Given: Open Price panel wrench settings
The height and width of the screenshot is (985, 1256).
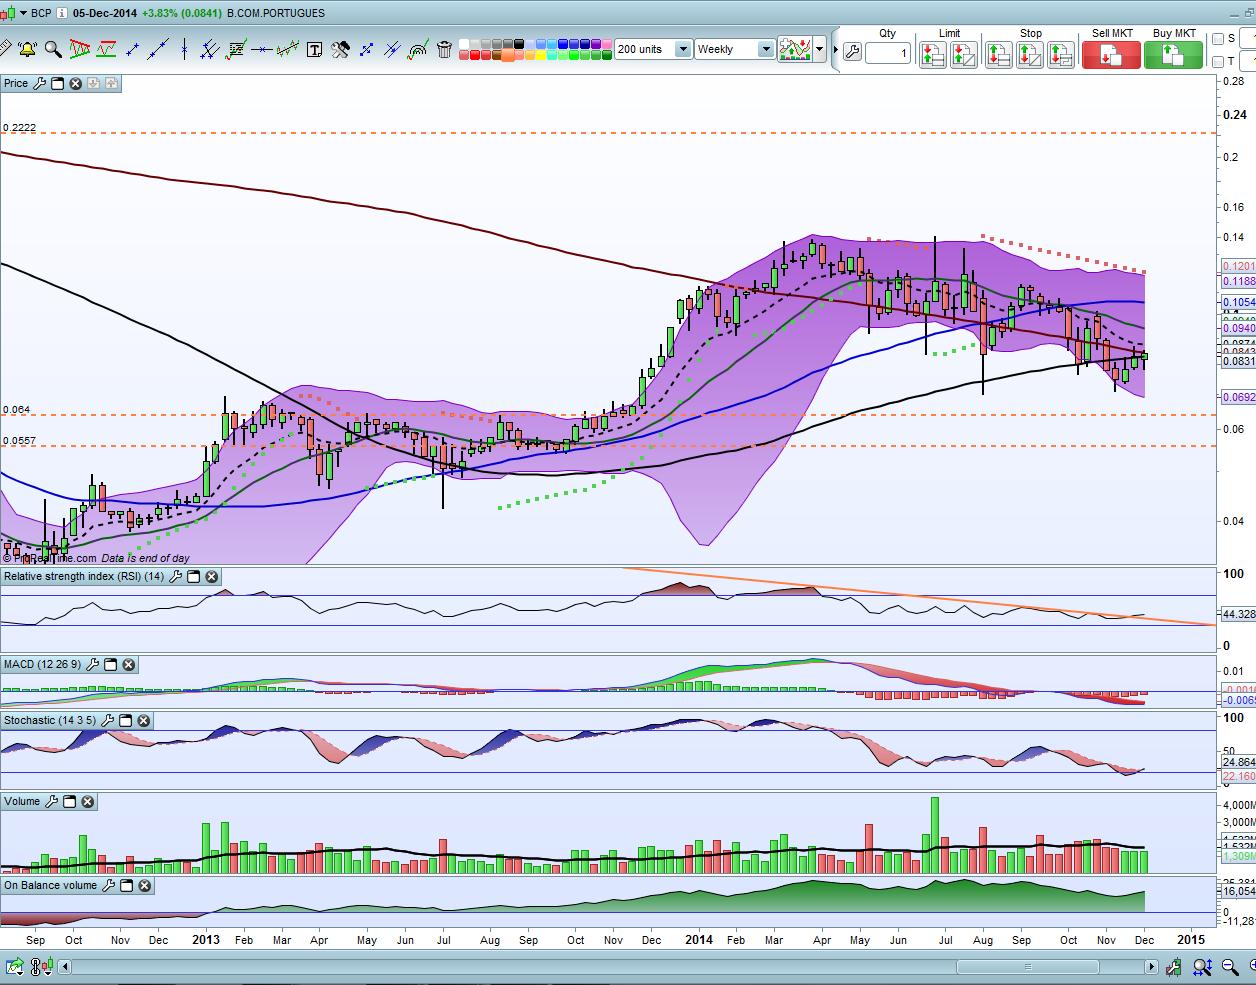Looking at the screenshot, I should 40,84.
